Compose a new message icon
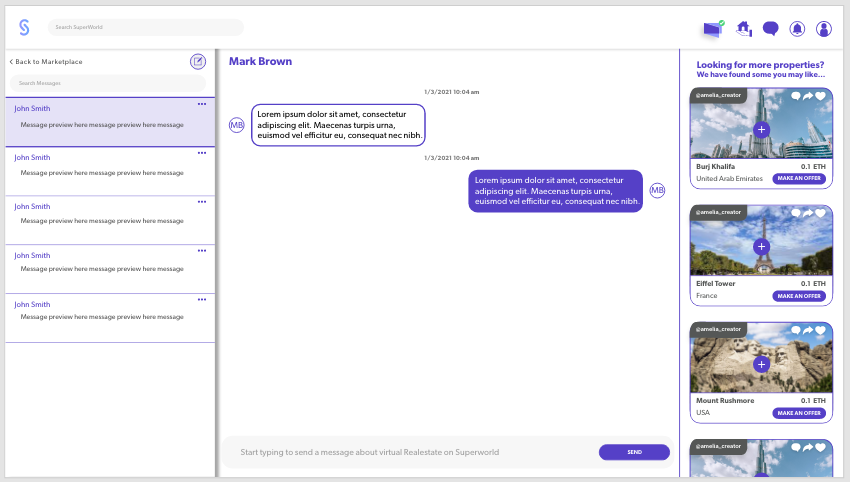Screen dimensions: 850x482 pos(198,61)
